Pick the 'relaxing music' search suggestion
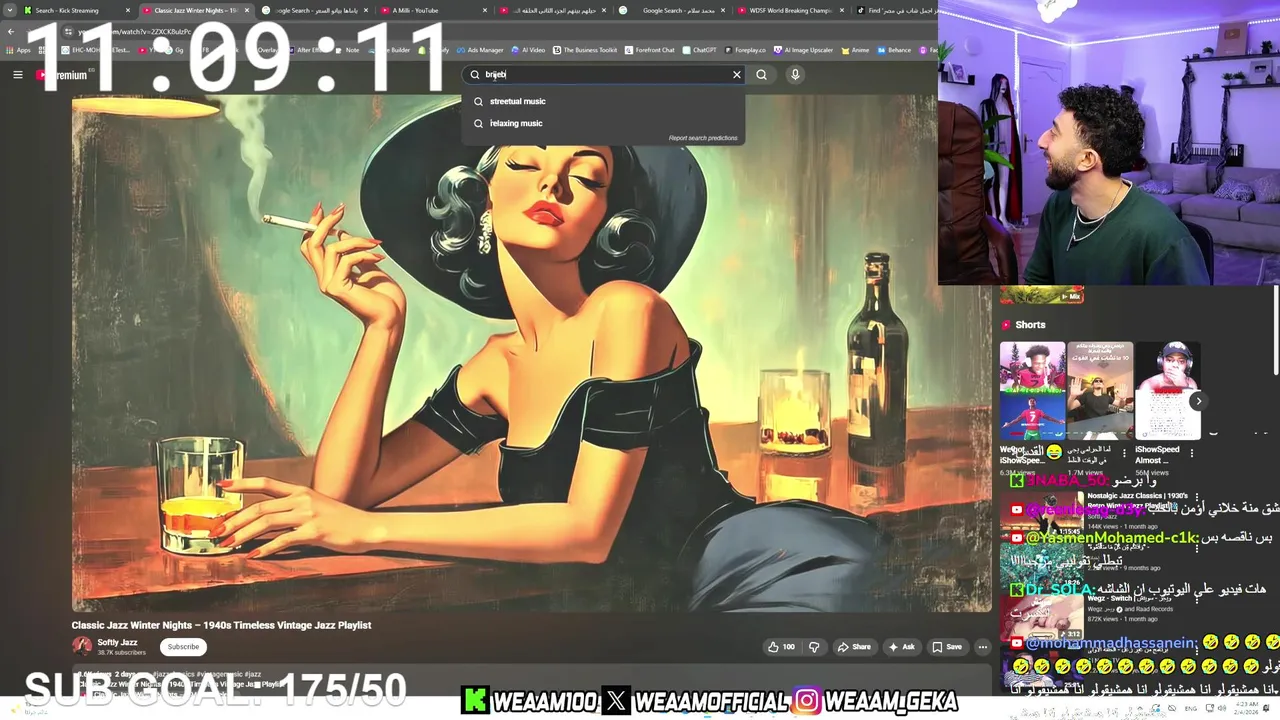1280x720 pixels. click(x=604, y=123)
